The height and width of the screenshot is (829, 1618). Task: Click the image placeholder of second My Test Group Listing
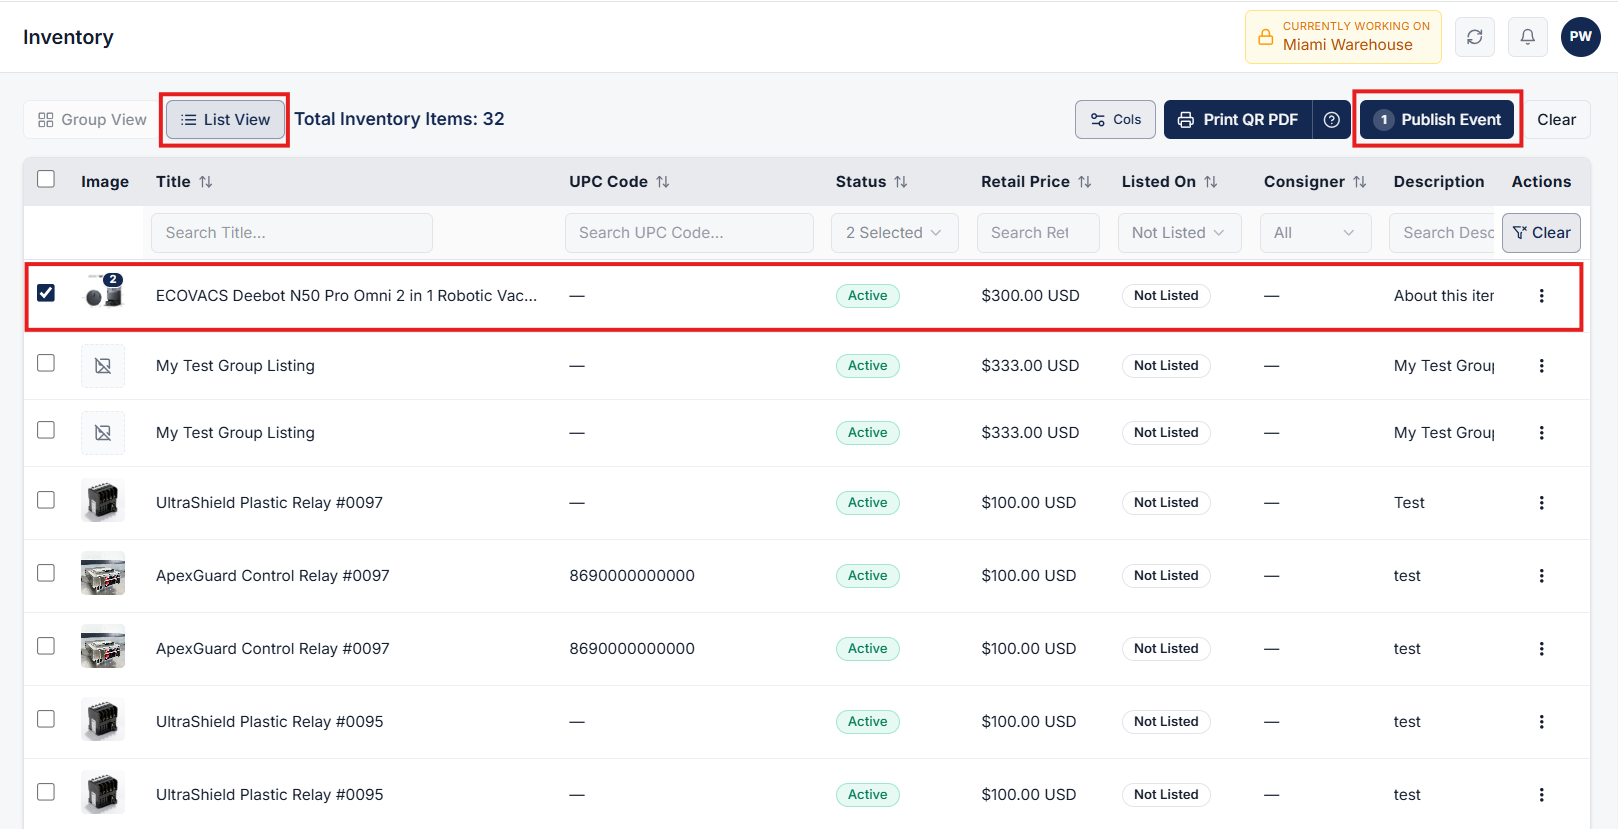[103, 433]
